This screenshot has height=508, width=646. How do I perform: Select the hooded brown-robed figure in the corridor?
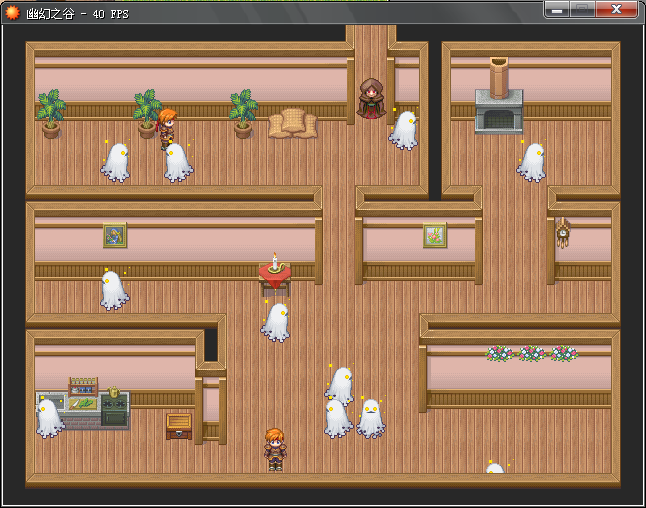click(x=371, y=98)
